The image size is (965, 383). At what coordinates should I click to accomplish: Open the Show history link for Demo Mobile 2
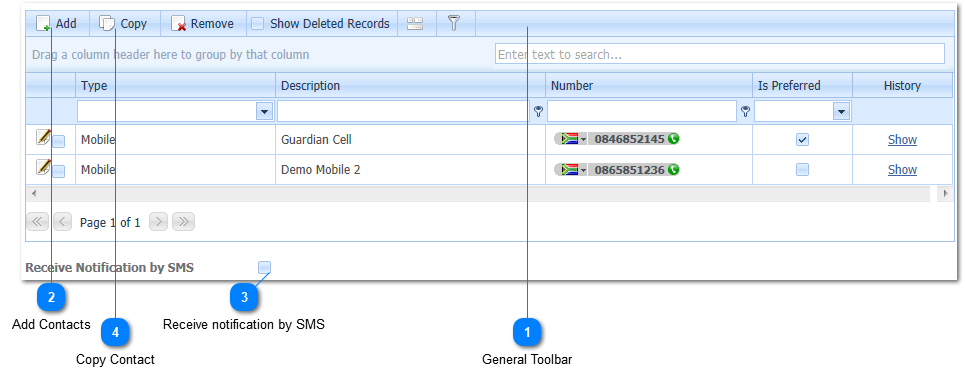(x=902, y=169)
